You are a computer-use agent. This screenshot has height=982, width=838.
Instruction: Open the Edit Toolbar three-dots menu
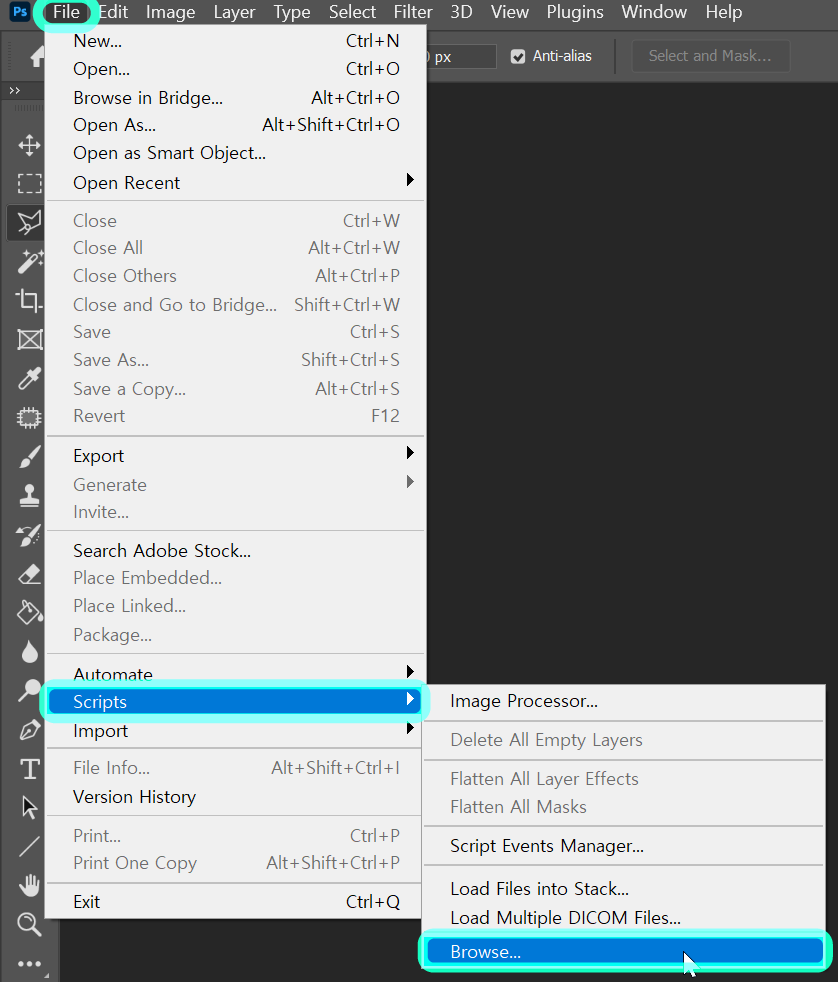[29, 963]
